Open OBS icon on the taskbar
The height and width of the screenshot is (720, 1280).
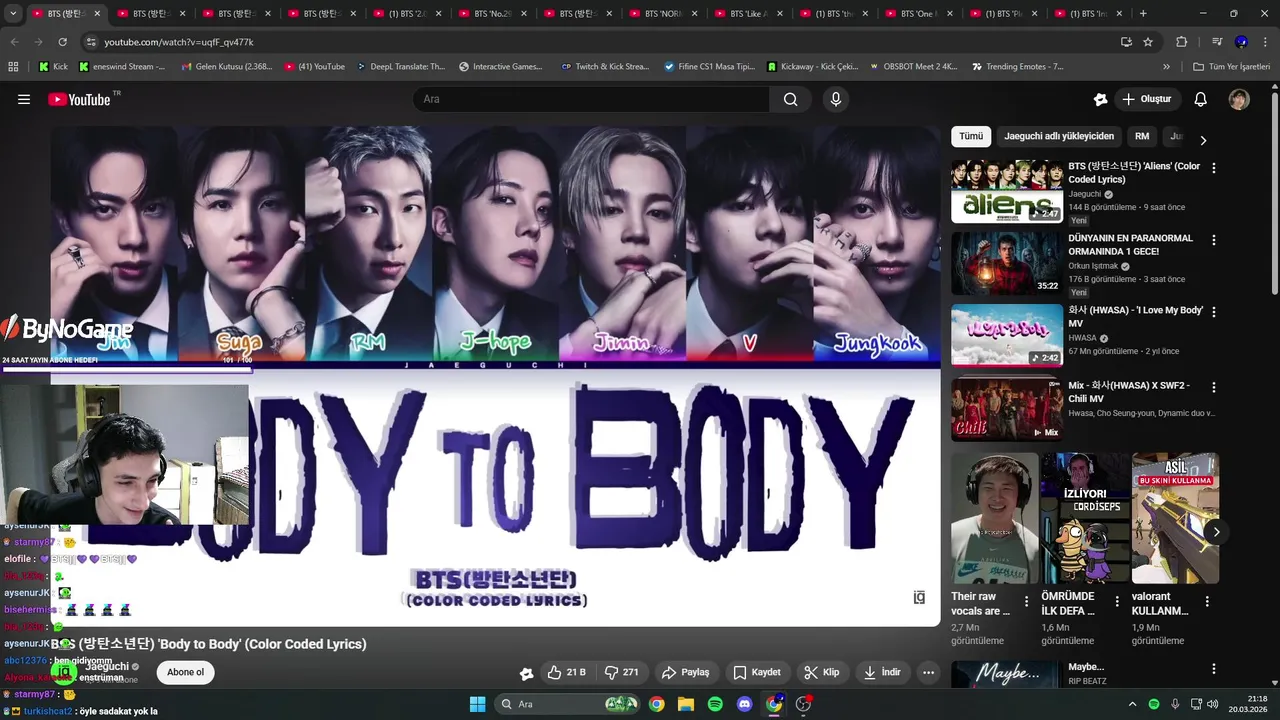point(803,704)
